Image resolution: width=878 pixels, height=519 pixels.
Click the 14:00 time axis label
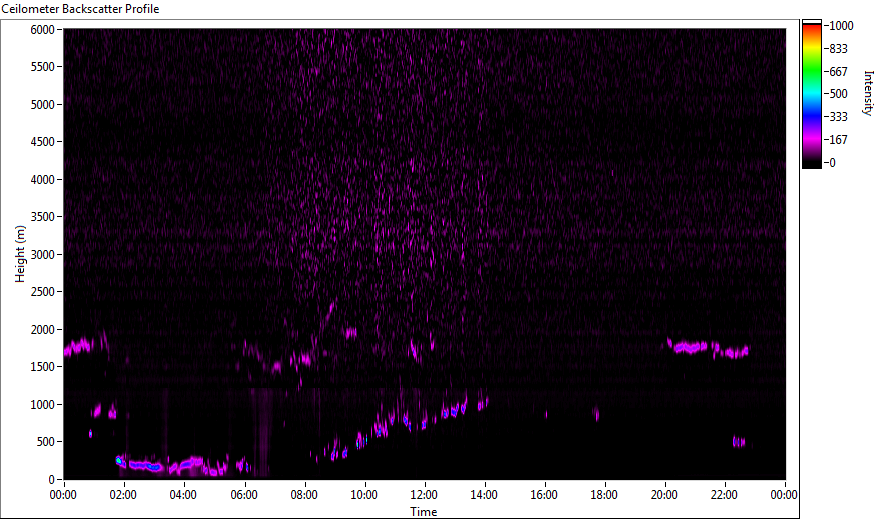pos(484,495)
